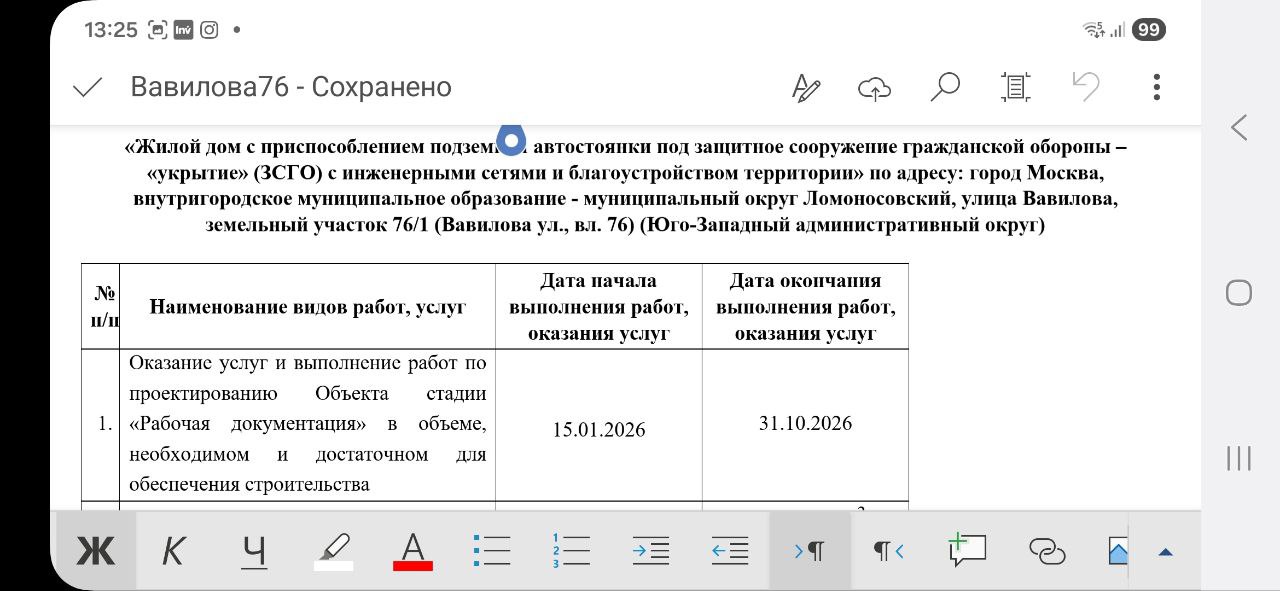Insert numbered list
Viewport: 1280px width, 591px height.
(571, 550)
